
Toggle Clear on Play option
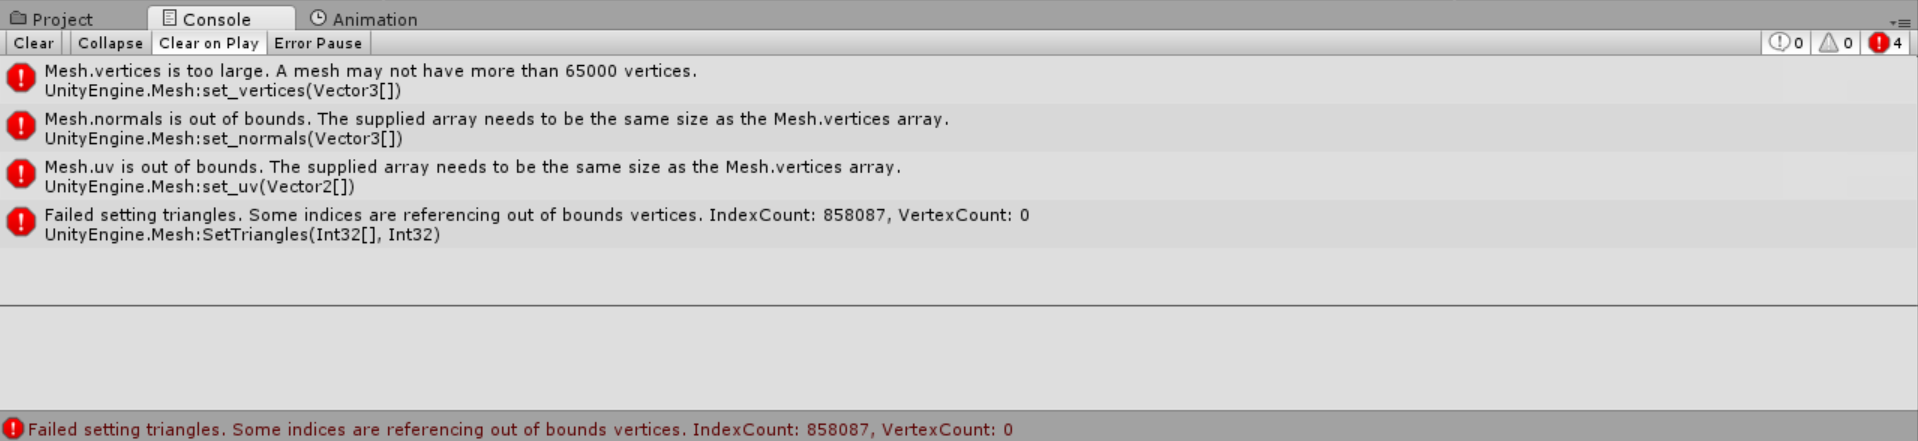pyautogui.click(x=208, y=43)
